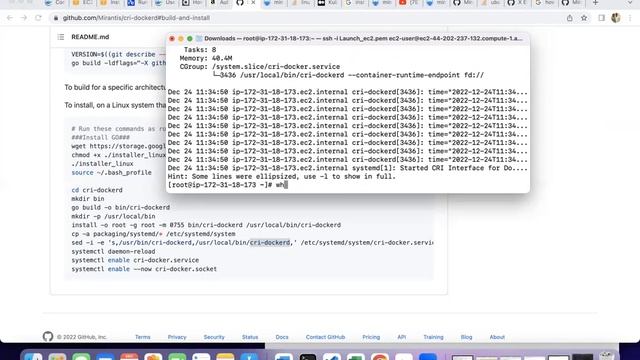Click 'cp -a packaging/systemd/*' line
Viewport: 640px width, 360px height.
[153, 234]
